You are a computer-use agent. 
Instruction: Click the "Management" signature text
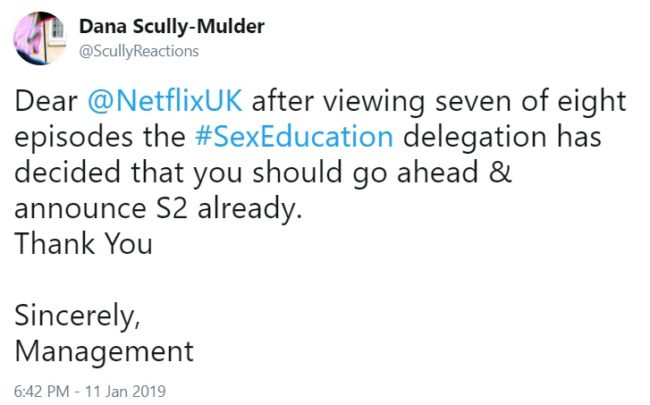(104, 351)
